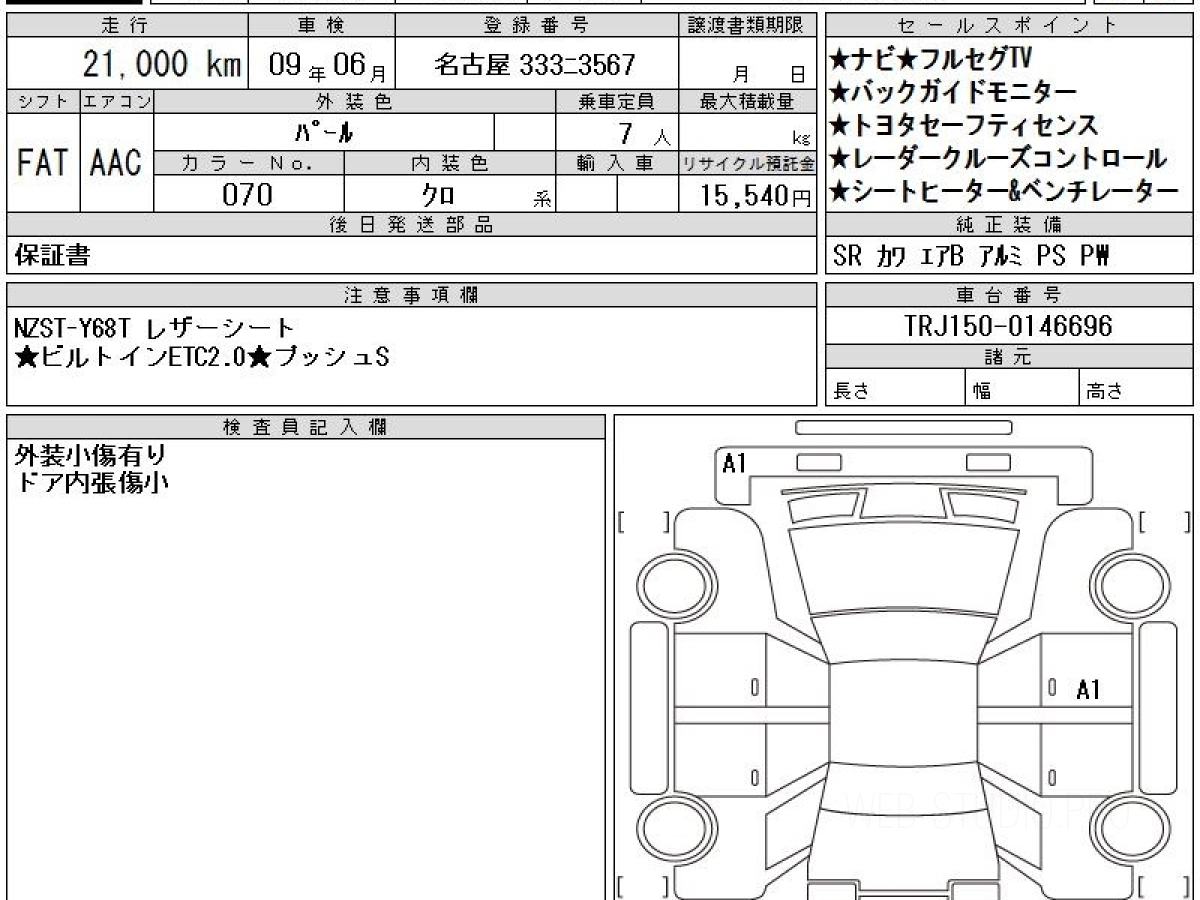Click the NZST-Y68T レザーシート note
Viewport: 1200px width, 900px height.
(155, 327)
